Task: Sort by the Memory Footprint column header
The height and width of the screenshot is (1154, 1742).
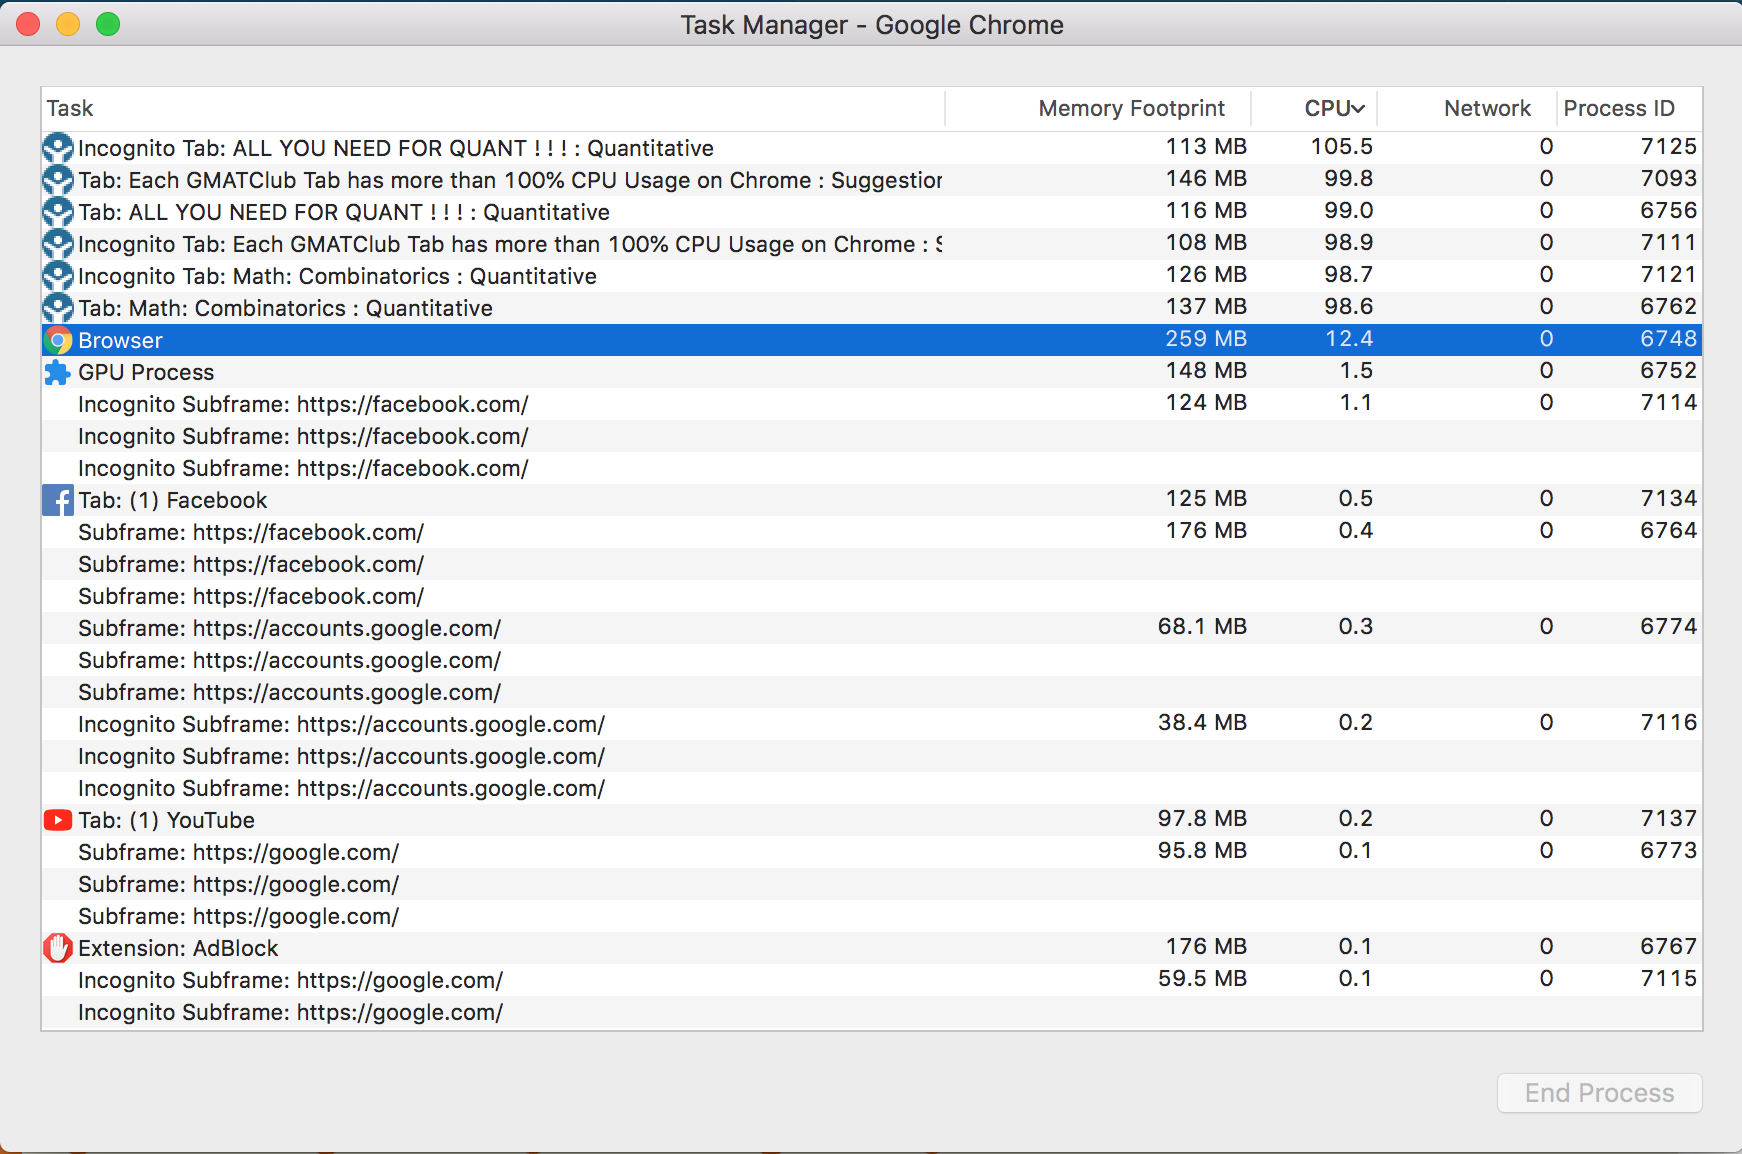Action: tap(1131, 107)
